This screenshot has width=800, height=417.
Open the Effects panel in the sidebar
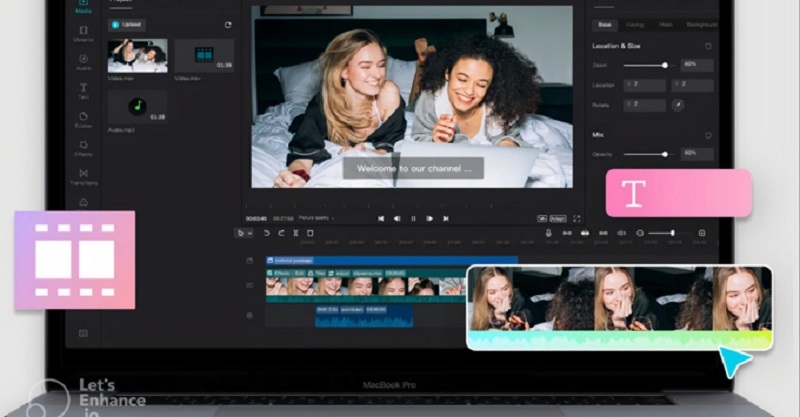coord(83,148)
